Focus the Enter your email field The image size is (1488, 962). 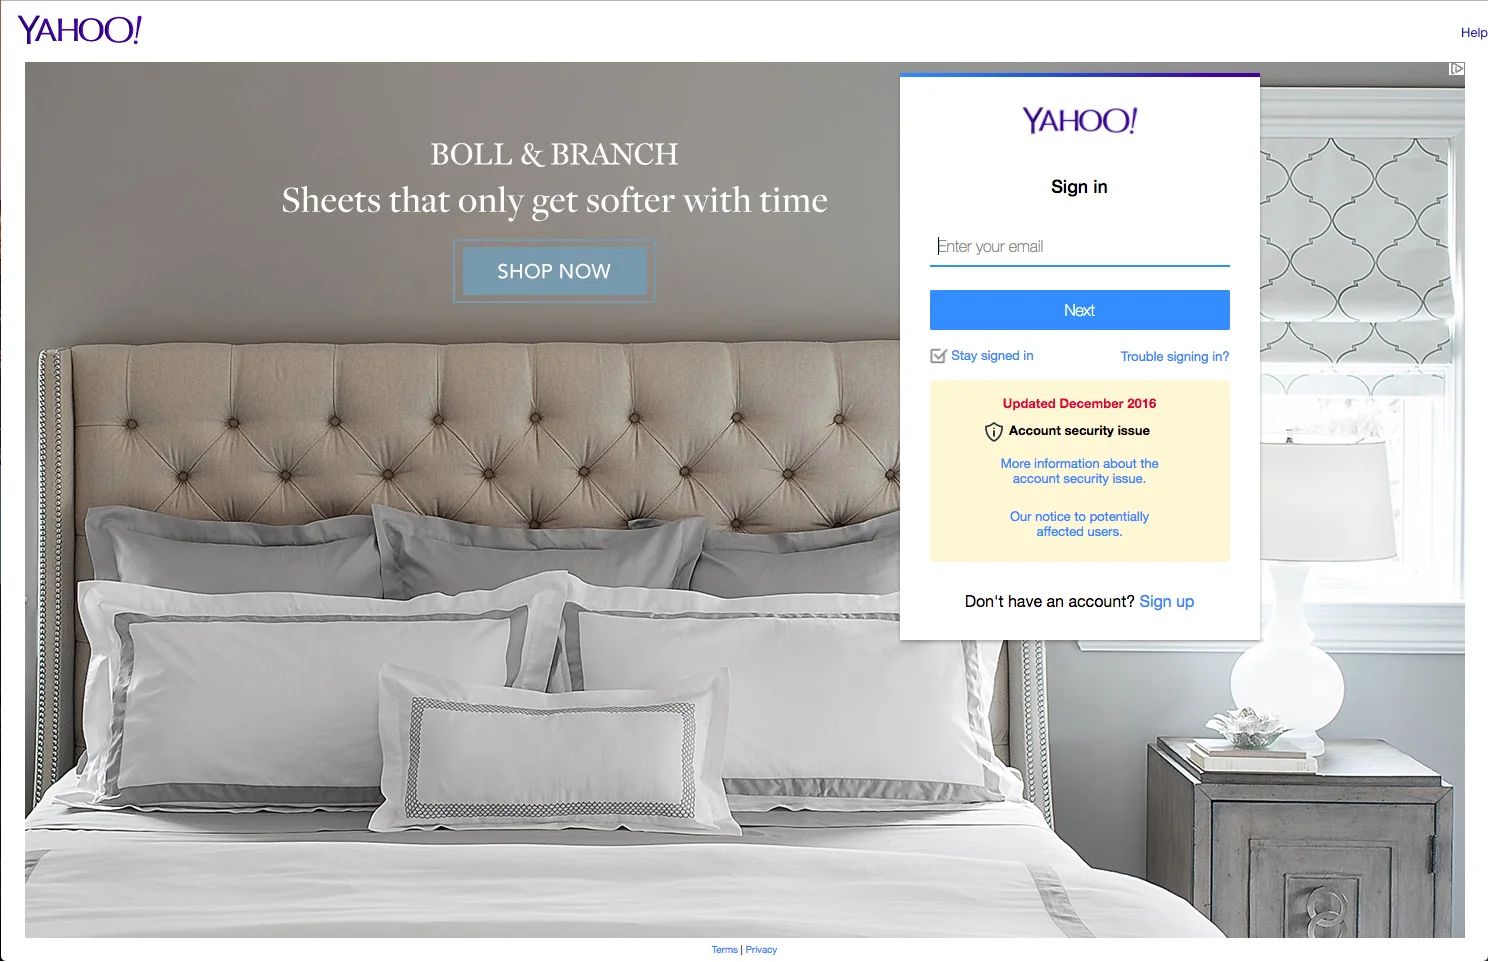(x=1080, y=247)
